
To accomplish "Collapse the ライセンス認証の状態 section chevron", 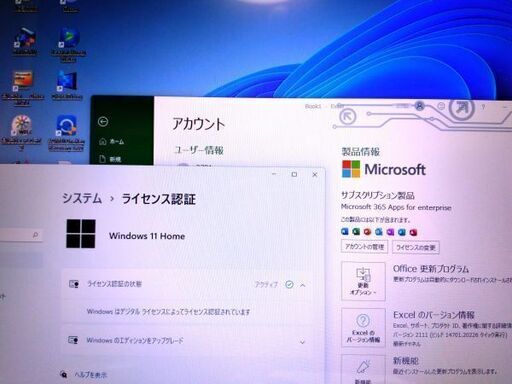I will click(x=303, y=285).
